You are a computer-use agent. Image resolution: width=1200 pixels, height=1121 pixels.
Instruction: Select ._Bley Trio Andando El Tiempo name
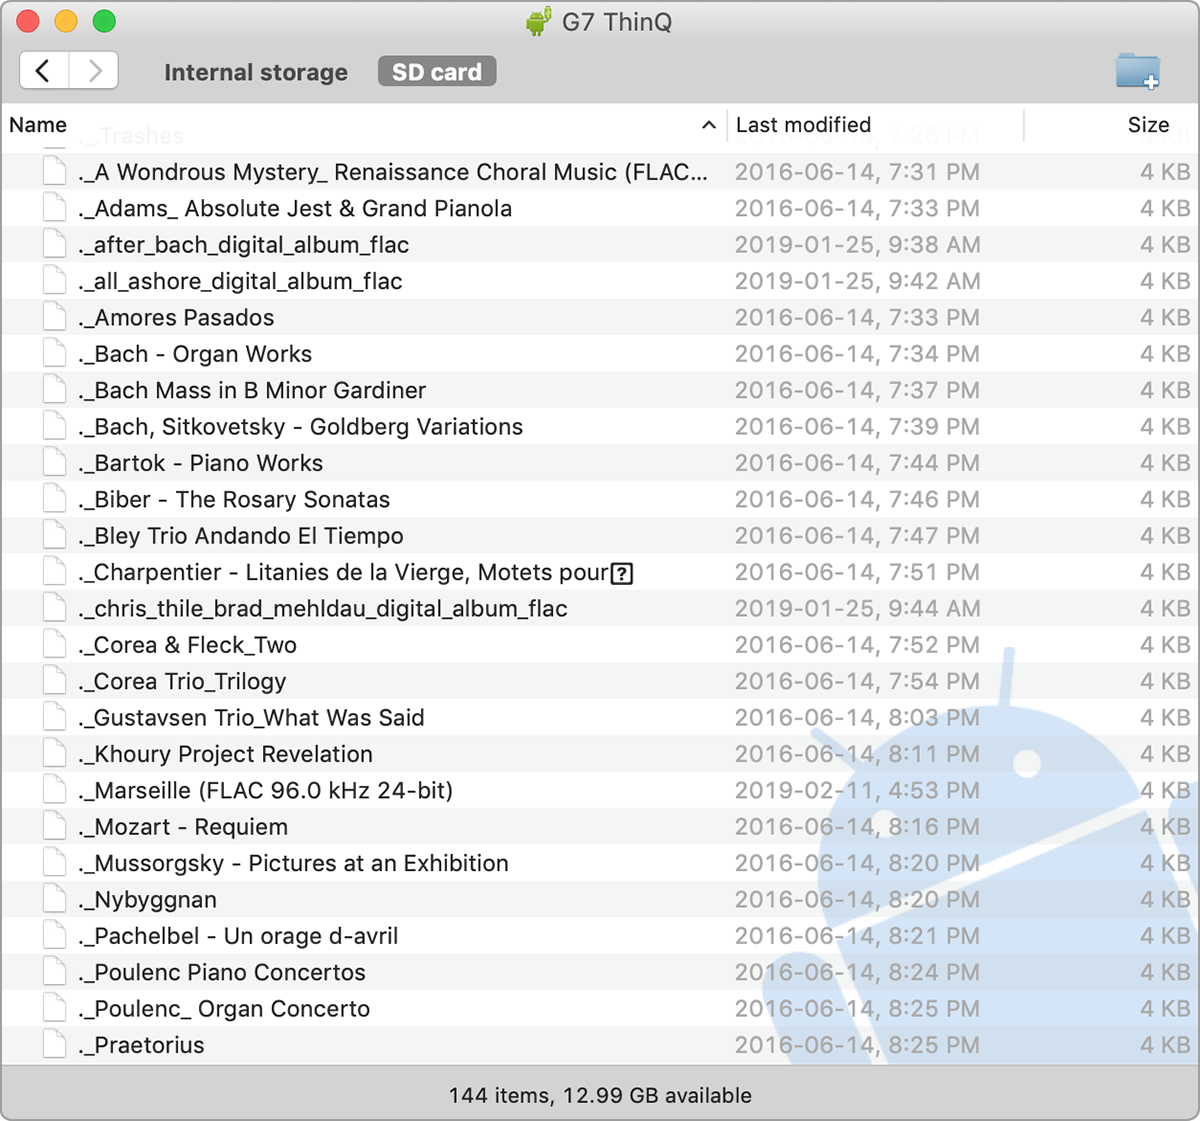coord(241,536)
